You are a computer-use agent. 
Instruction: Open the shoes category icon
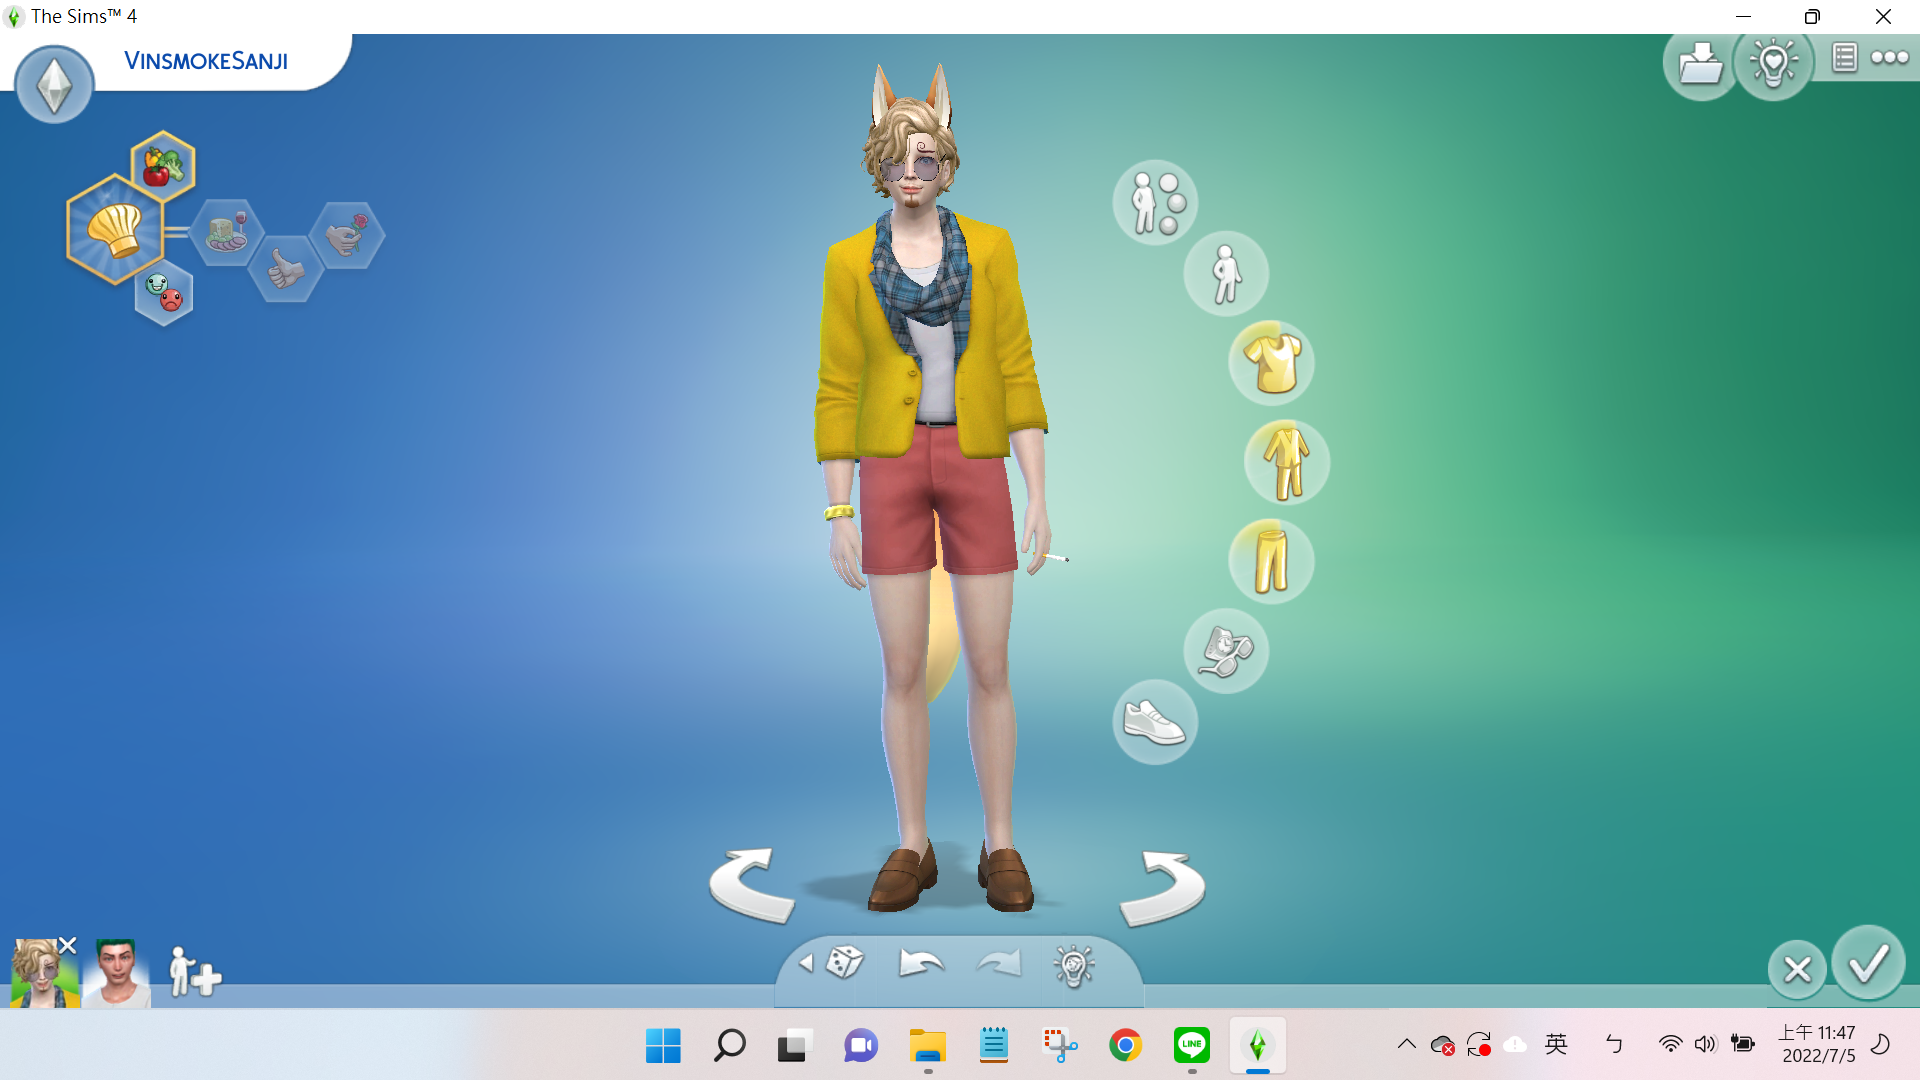click(1155, 722)
